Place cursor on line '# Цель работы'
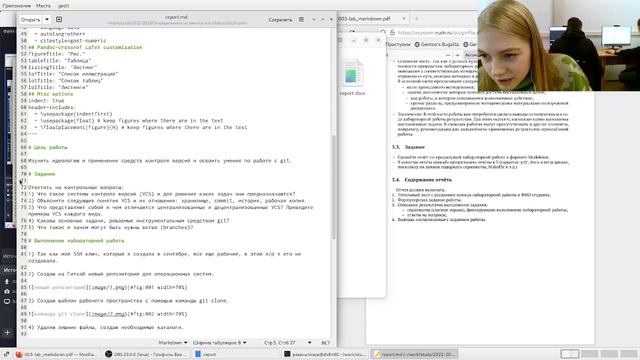 click(48, 147)
